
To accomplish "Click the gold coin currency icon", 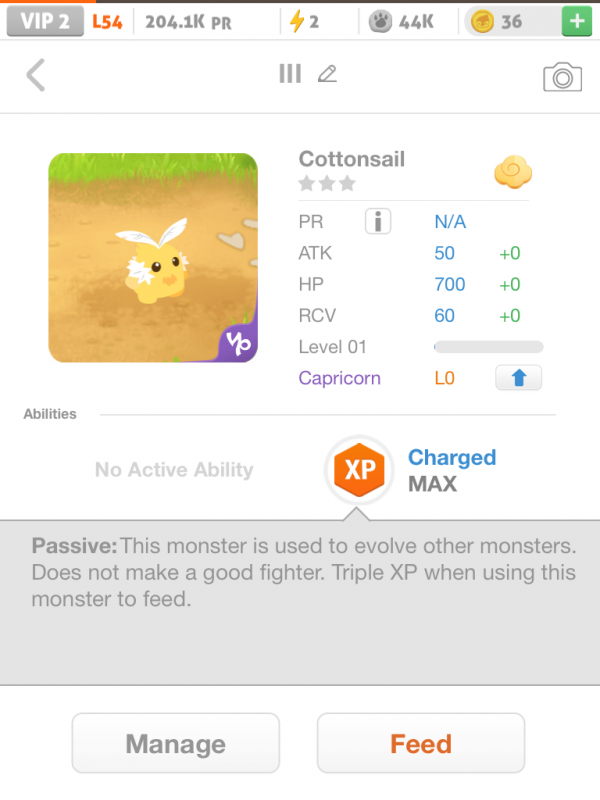I will tap(481, 21).
